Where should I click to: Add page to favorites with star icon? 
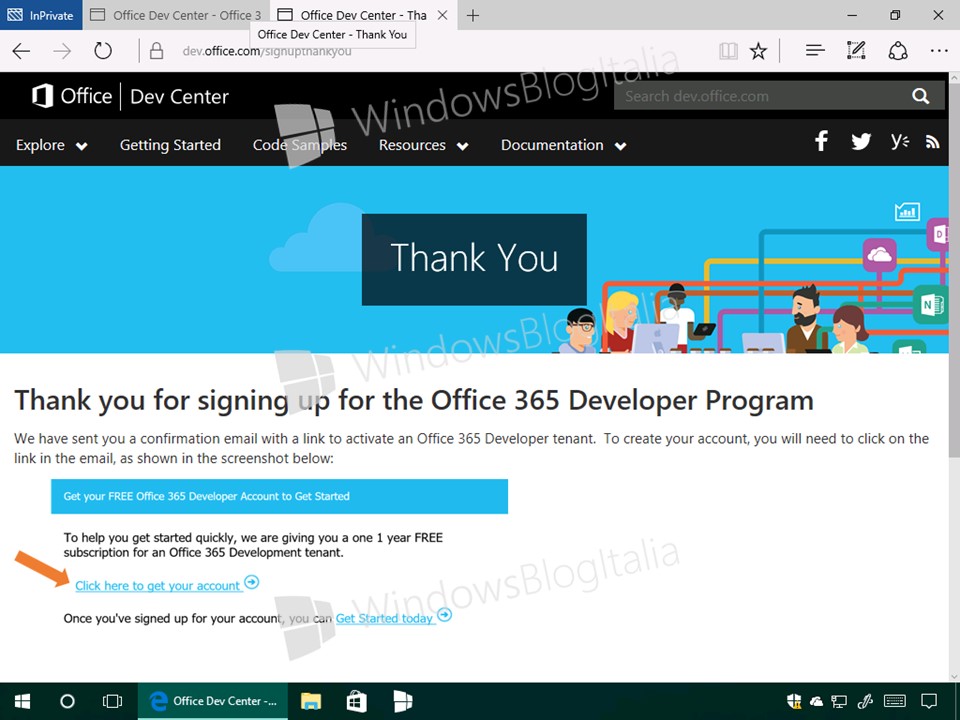758,51
